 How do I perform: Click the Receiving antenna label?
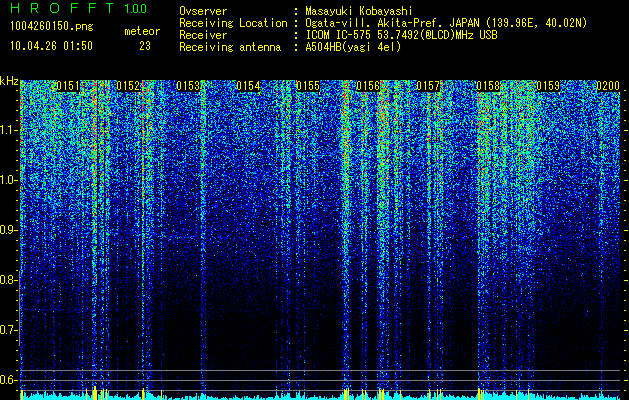[x=230, y=47]
